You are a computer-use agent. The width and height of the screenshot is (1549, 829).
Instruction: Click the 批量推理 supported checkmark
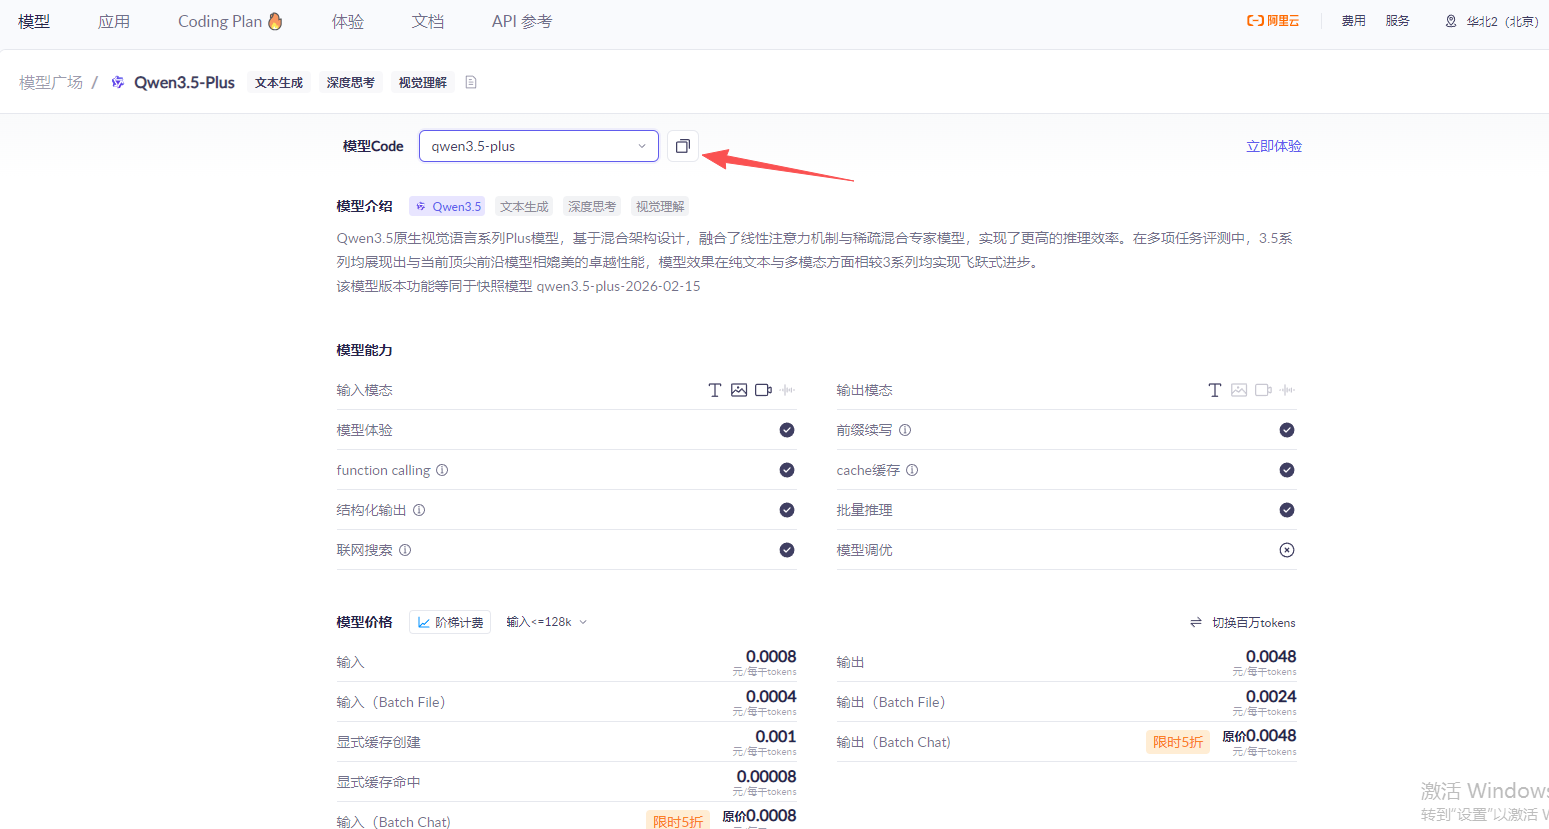pos(1287,510)
